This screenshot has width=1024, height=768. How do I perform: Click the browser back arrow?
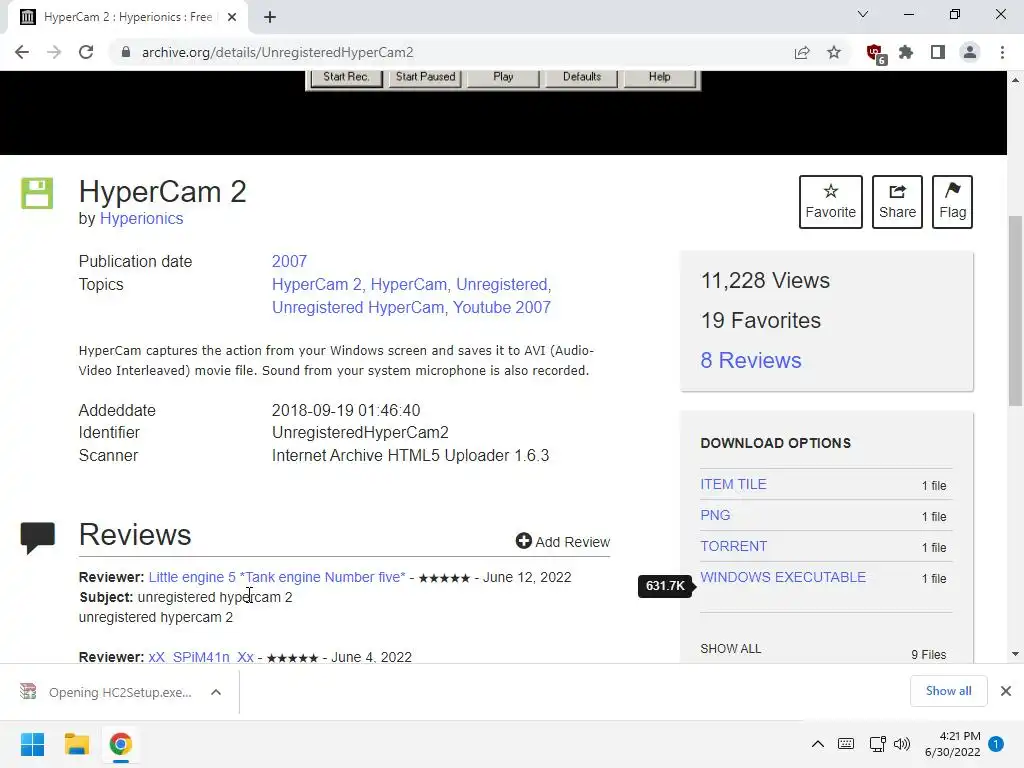click(x=22, y=52)
